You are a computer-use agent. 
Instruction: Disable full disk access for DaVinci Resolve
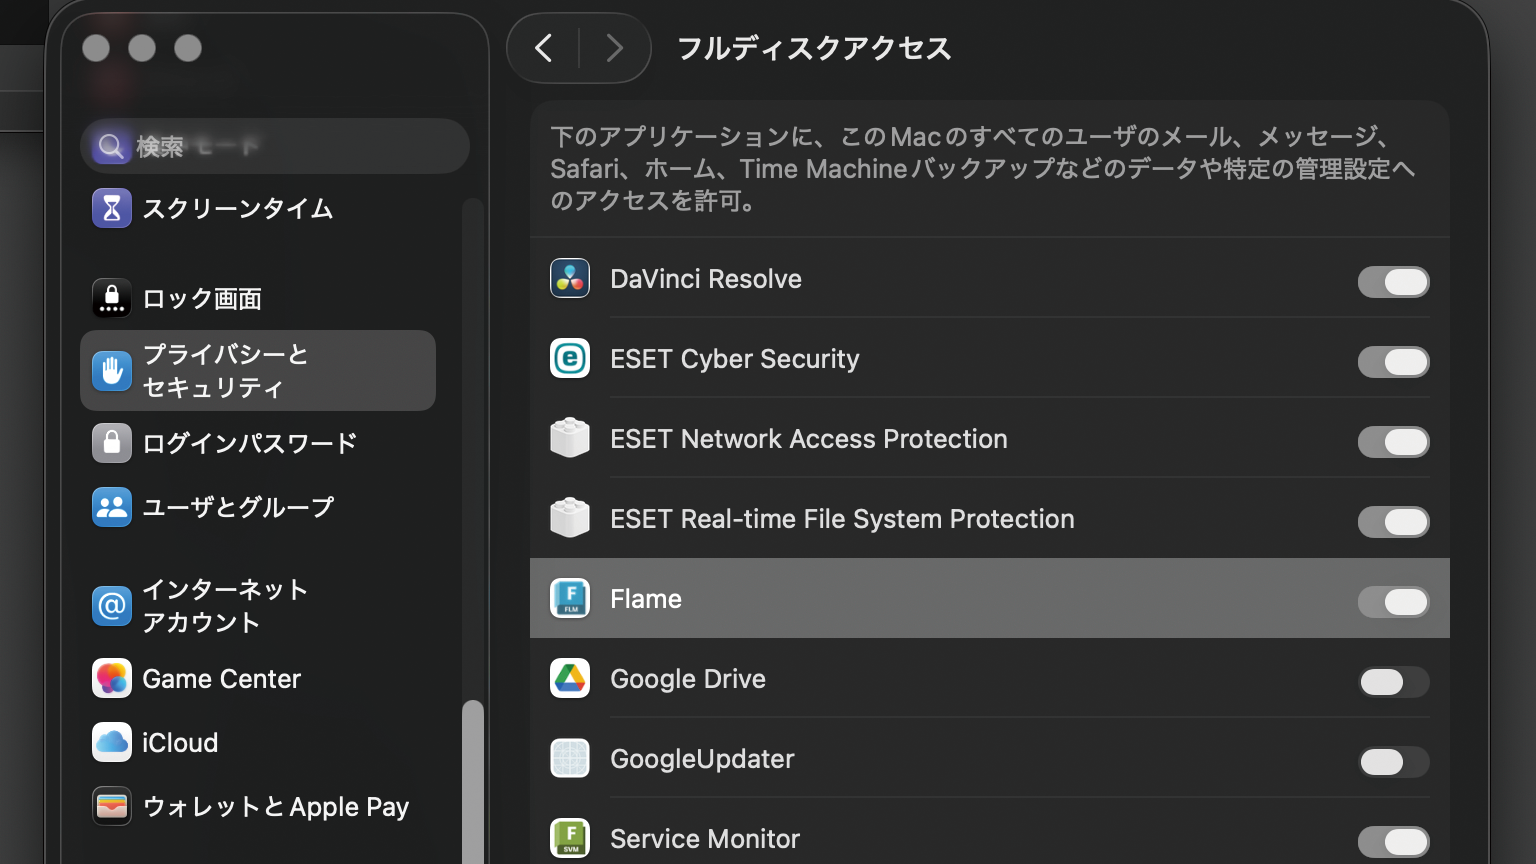tap(1393, 282)
